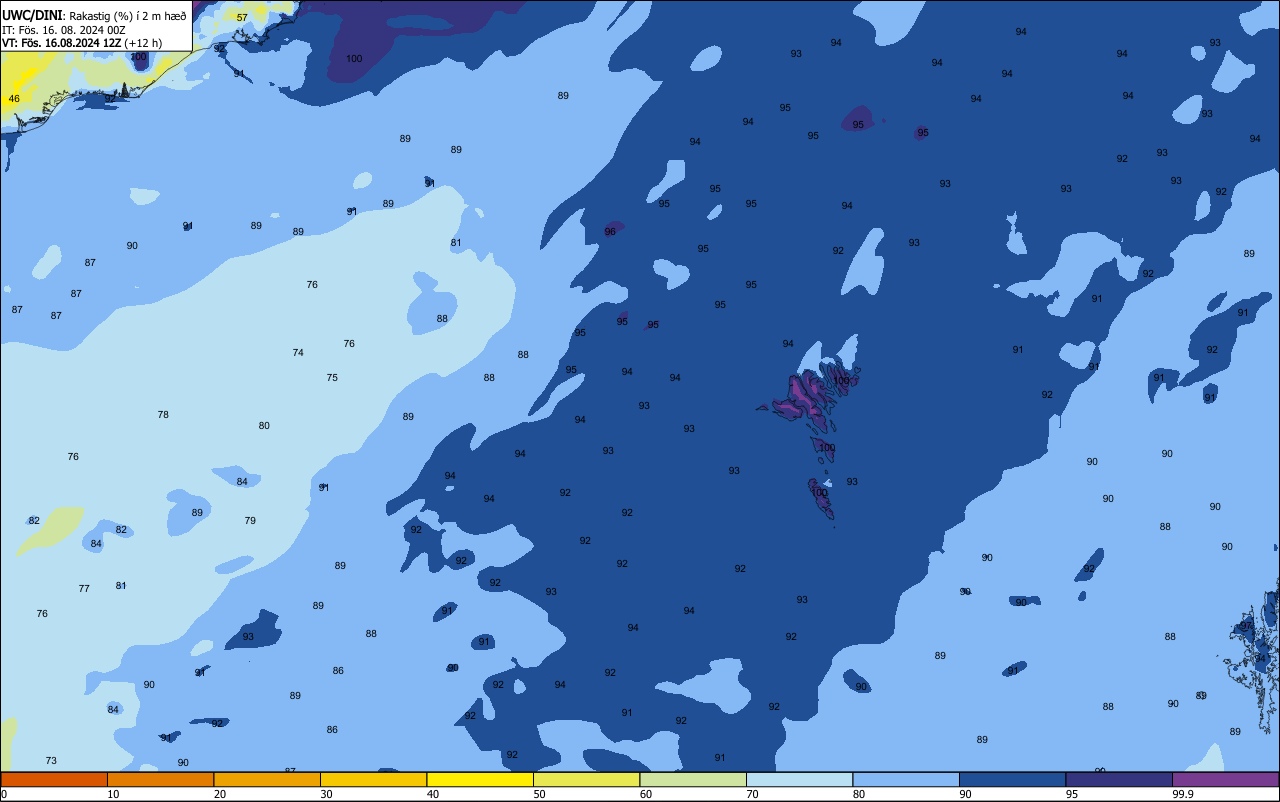1280x802 pixels.
Task: Click the '40' tick label on the color scale
Action: click(432, 794)
